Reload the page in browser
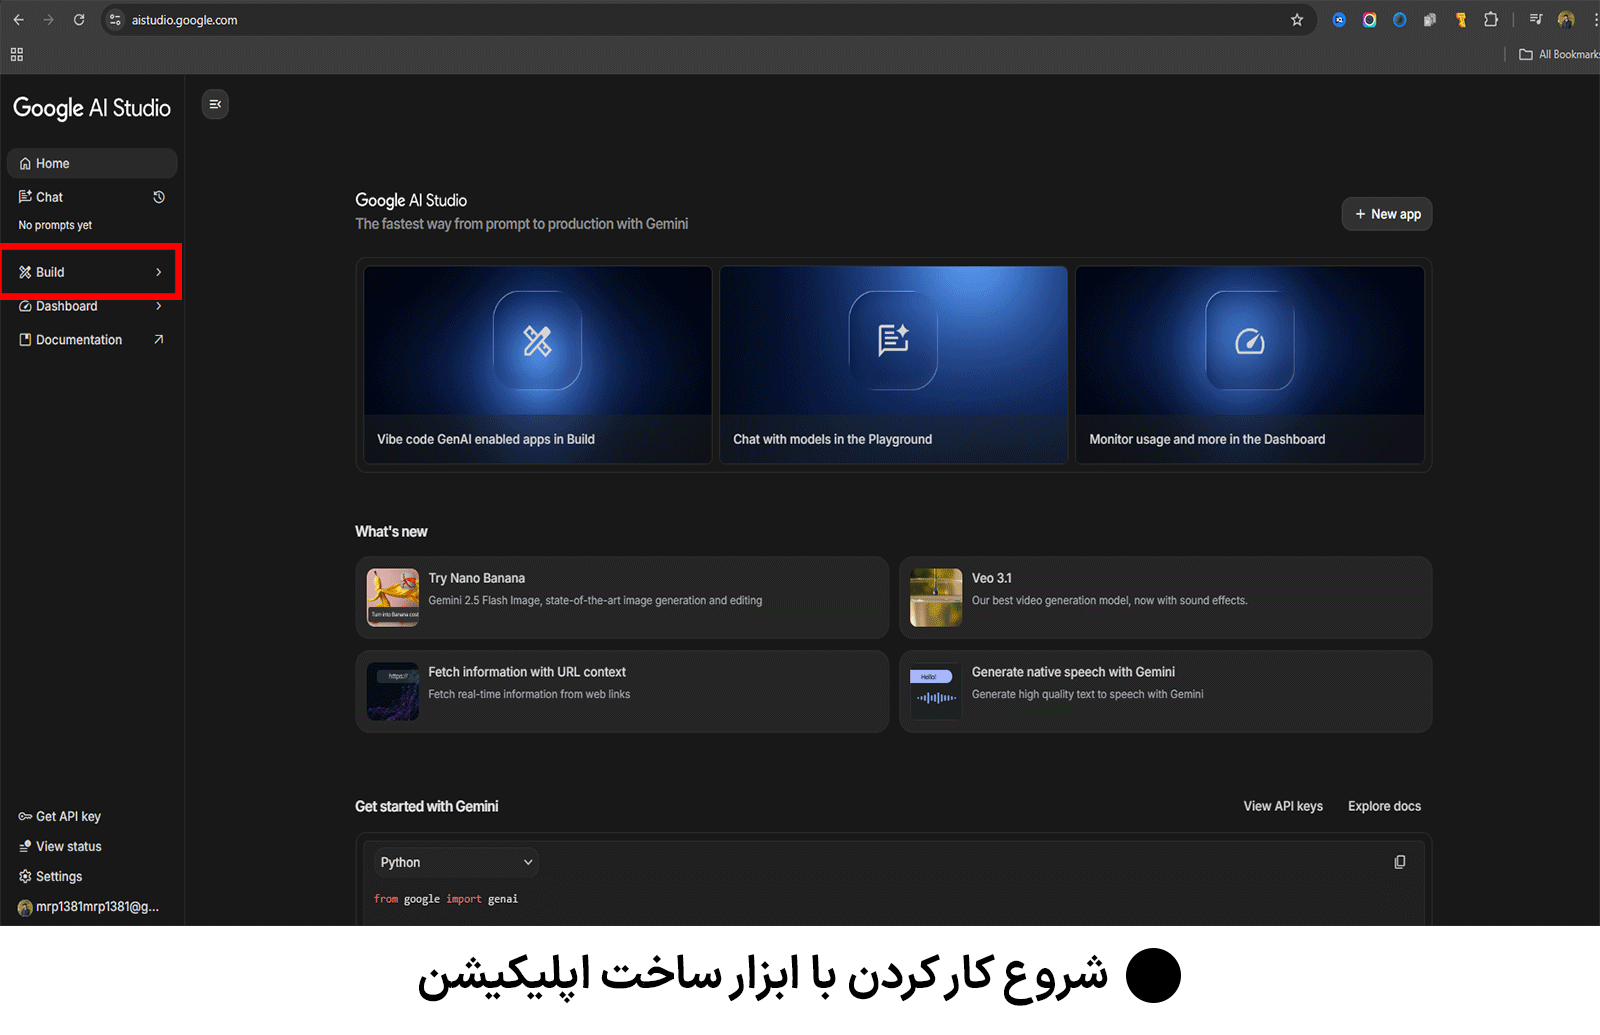 click(x=79, y=20)
